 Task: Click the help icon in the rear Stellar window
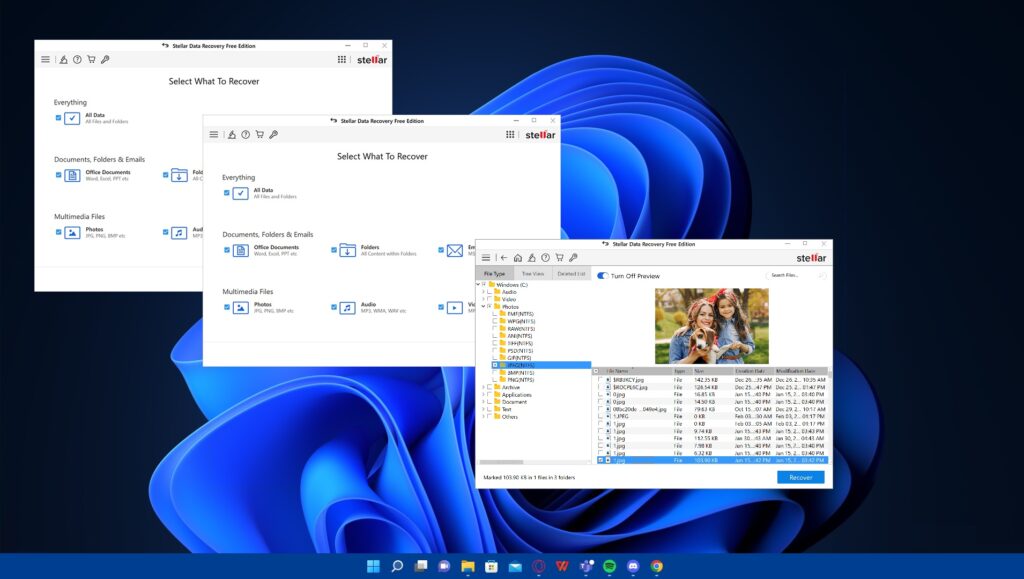tap(77, 59)
